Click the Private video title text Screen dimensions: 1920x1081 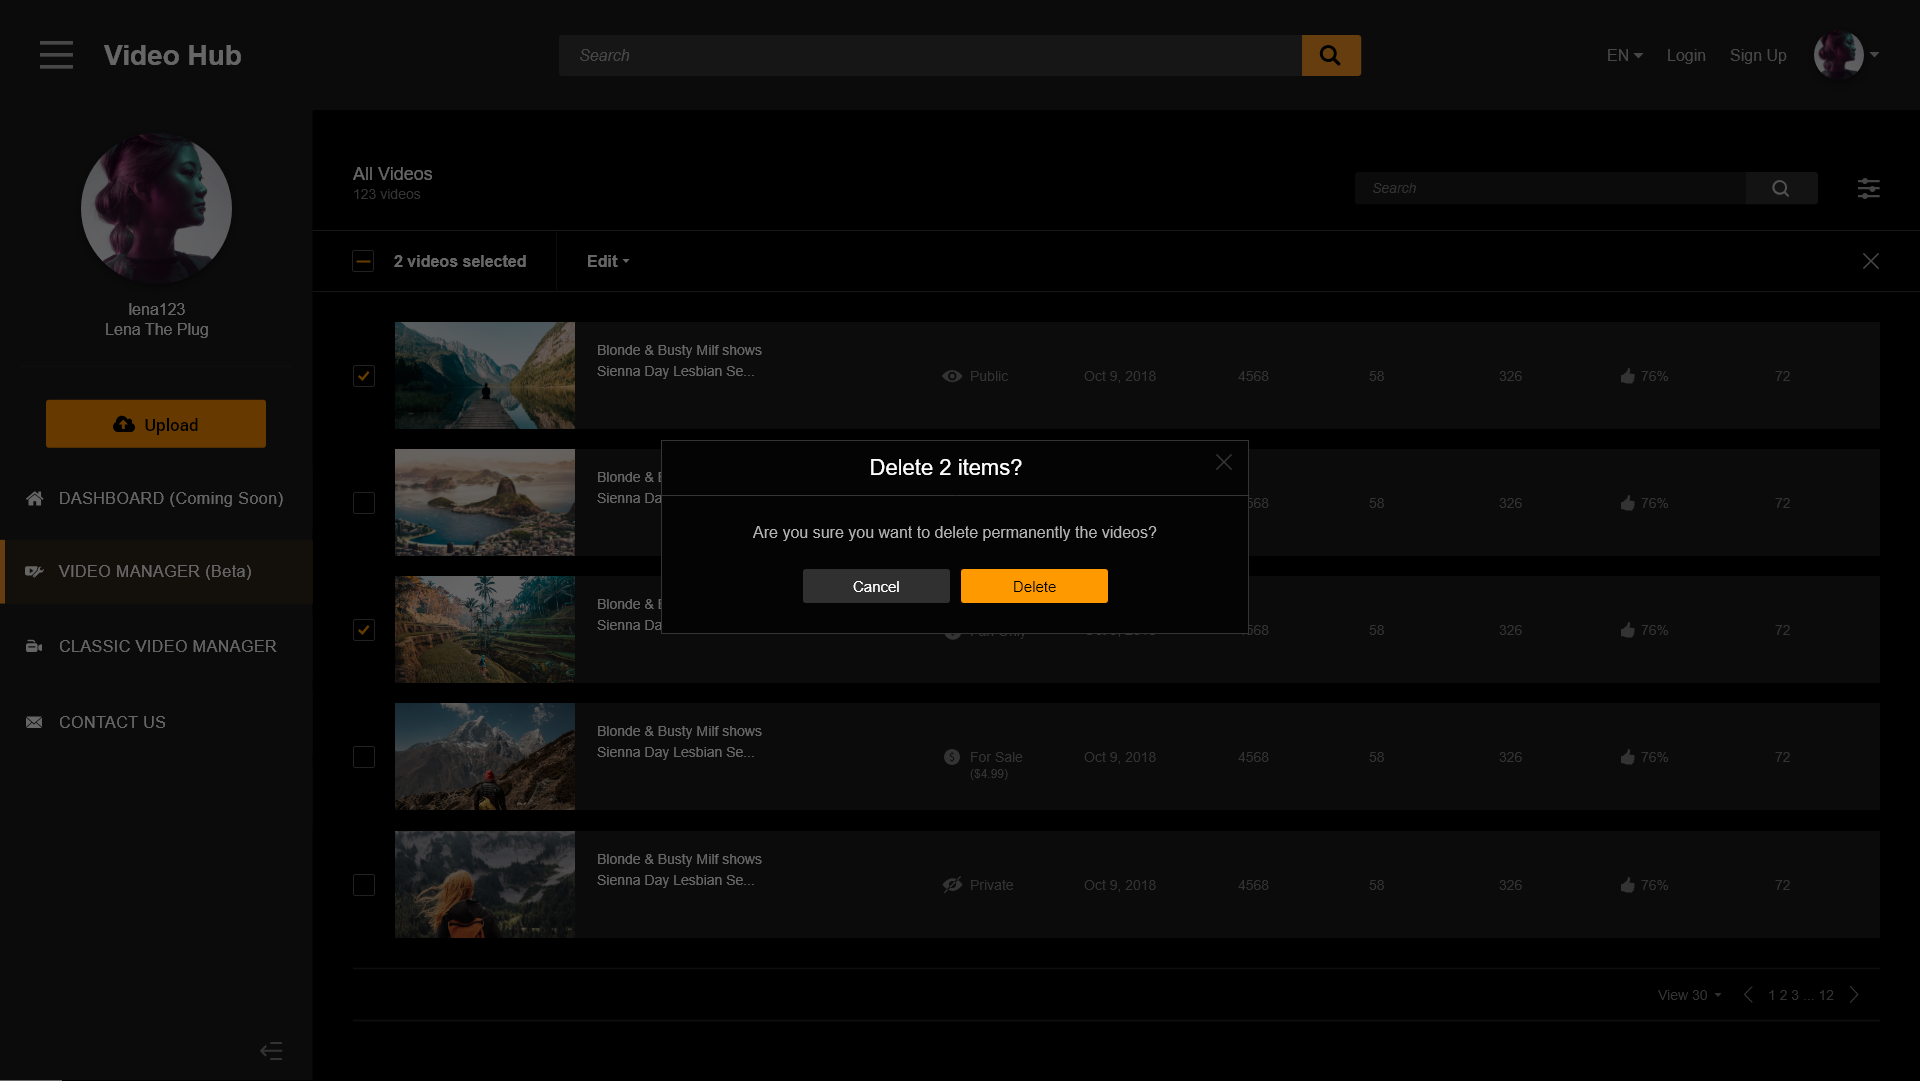click(679, 869)
